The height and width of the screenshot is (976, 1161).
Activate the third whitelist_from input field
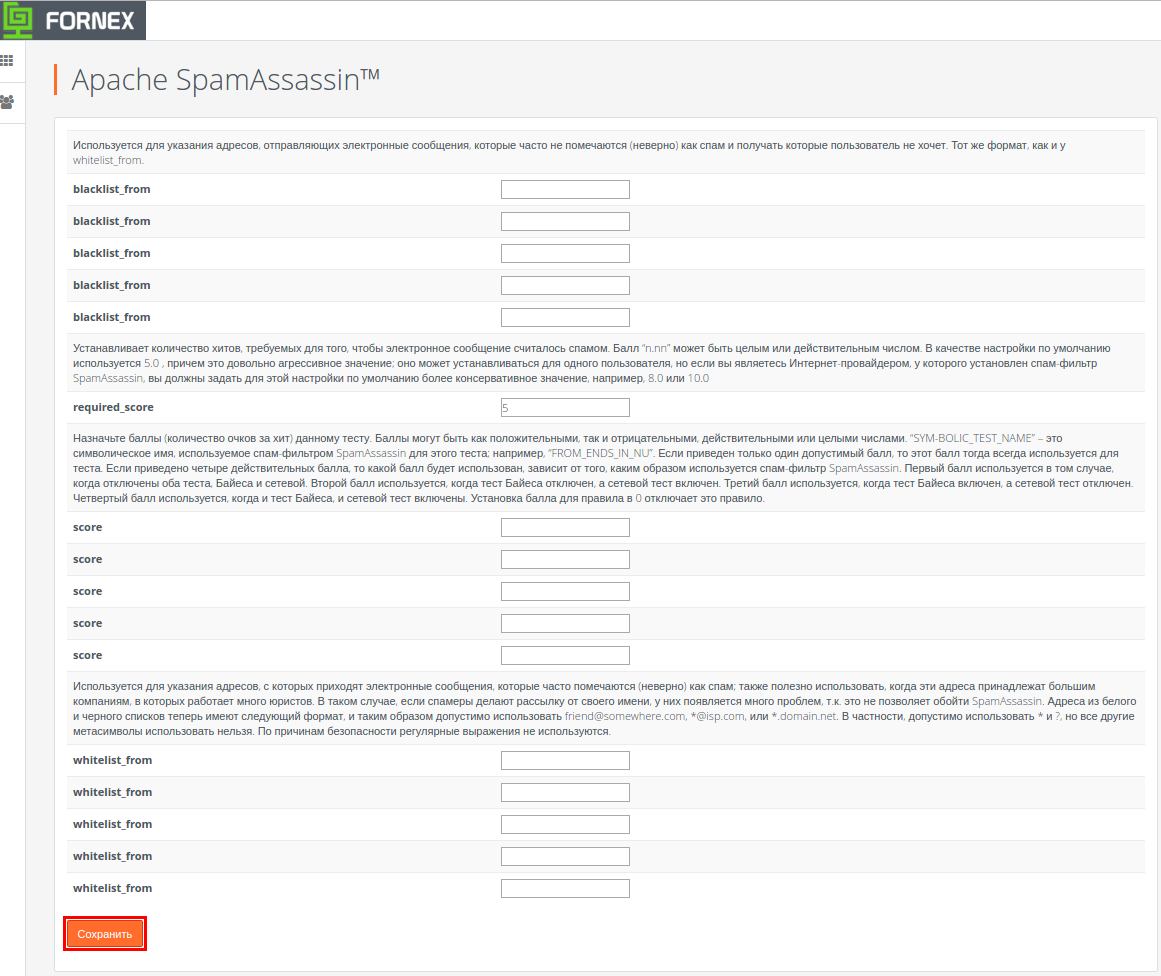(x=565, y=824)
